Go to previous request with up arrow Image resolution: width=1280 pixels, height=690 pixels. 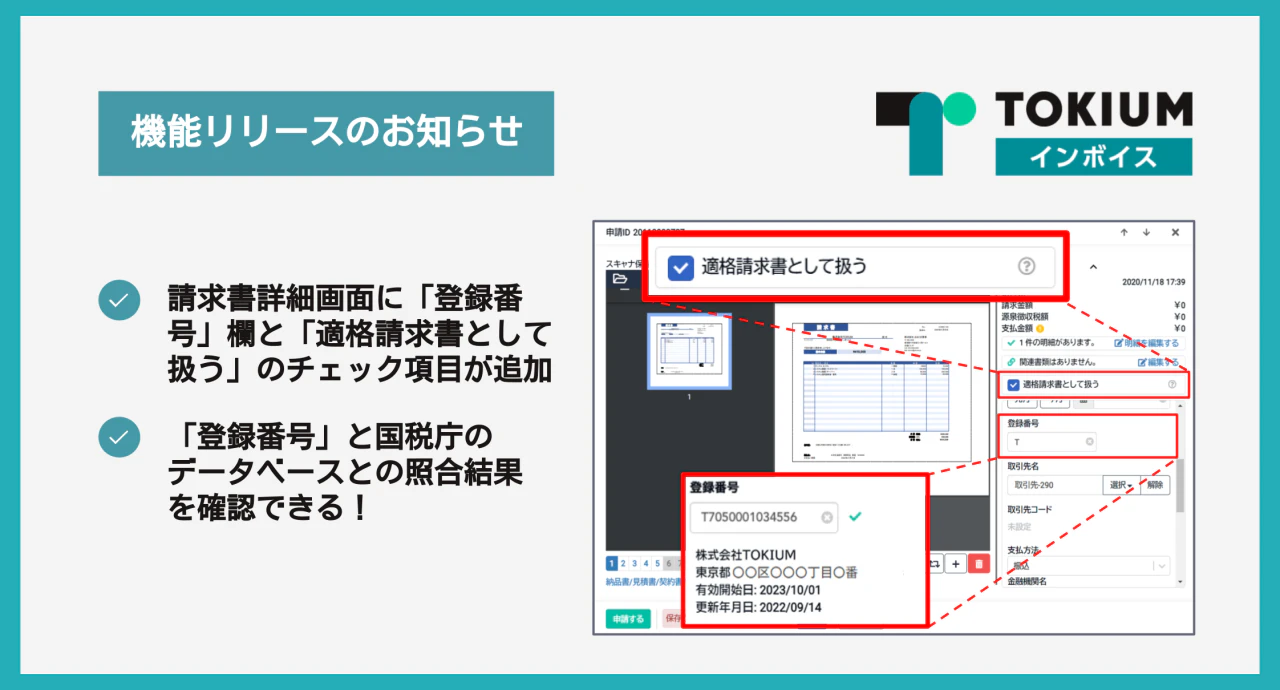coord(1124,232)
